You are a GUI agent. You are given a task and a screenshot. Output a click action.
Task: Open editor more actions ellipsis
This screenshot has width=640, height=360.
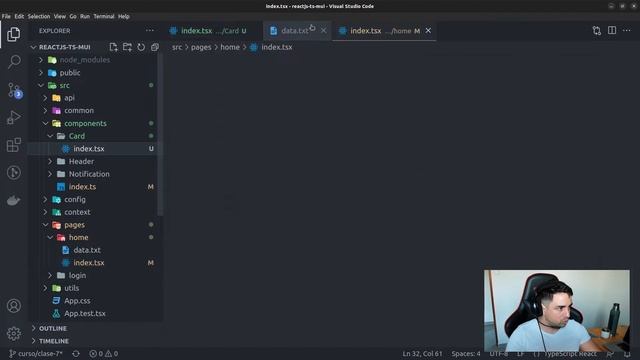(627, 31)
